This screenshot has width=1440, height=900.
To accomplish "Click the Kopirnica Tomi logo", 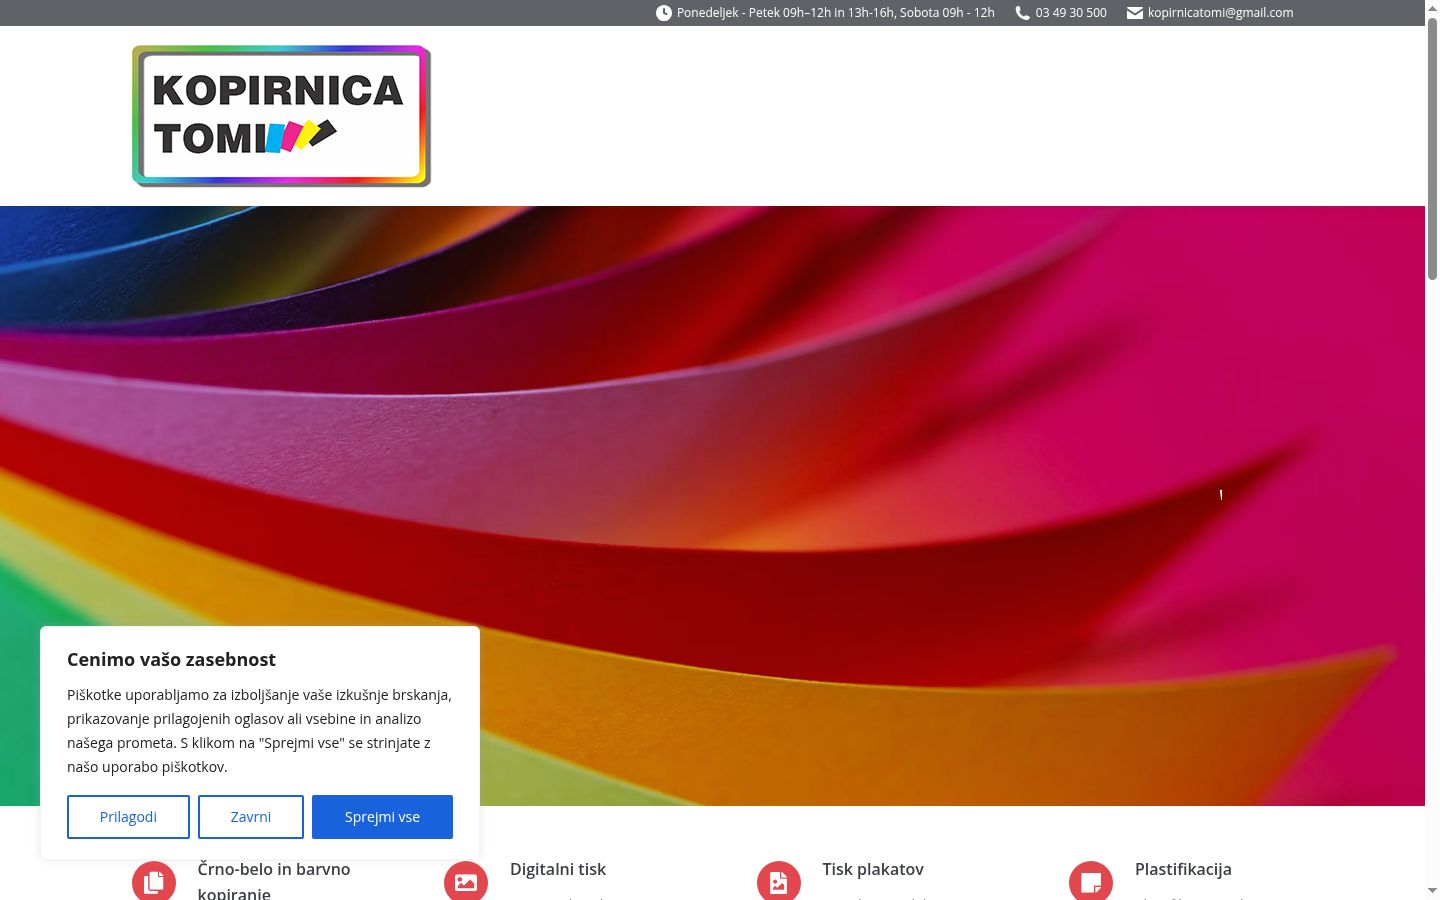I will [x=281, y=116].
